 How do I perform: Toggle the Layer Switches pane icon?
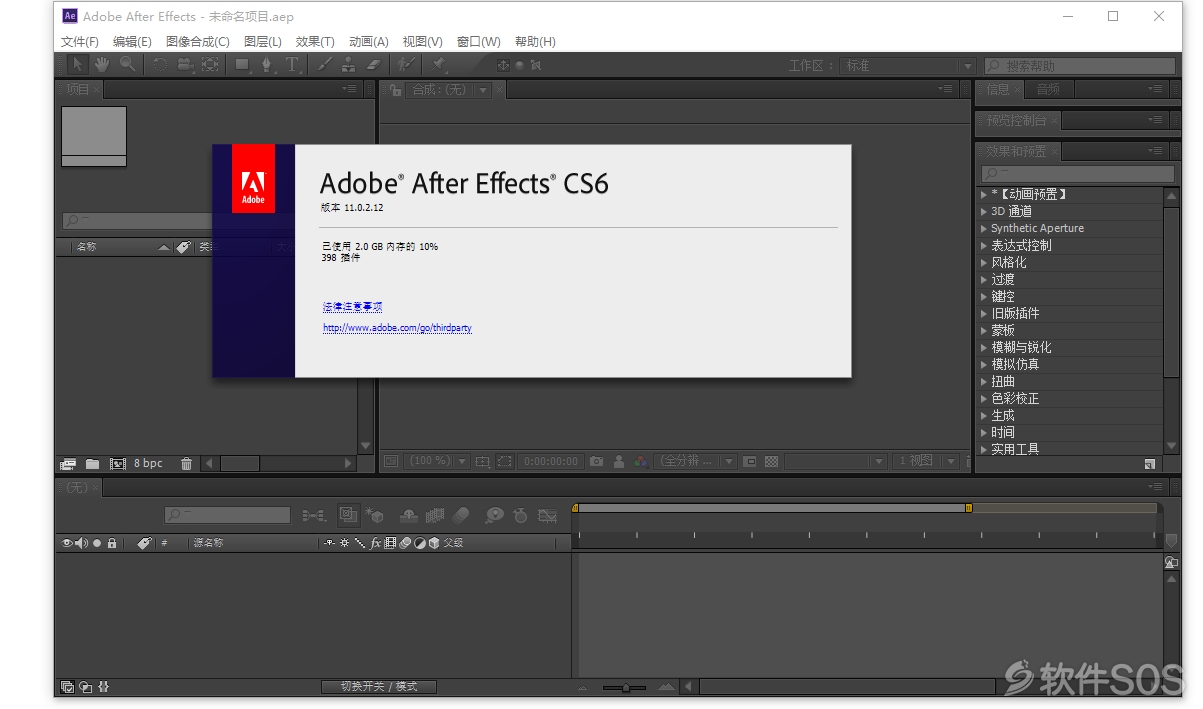click(67, 687)
